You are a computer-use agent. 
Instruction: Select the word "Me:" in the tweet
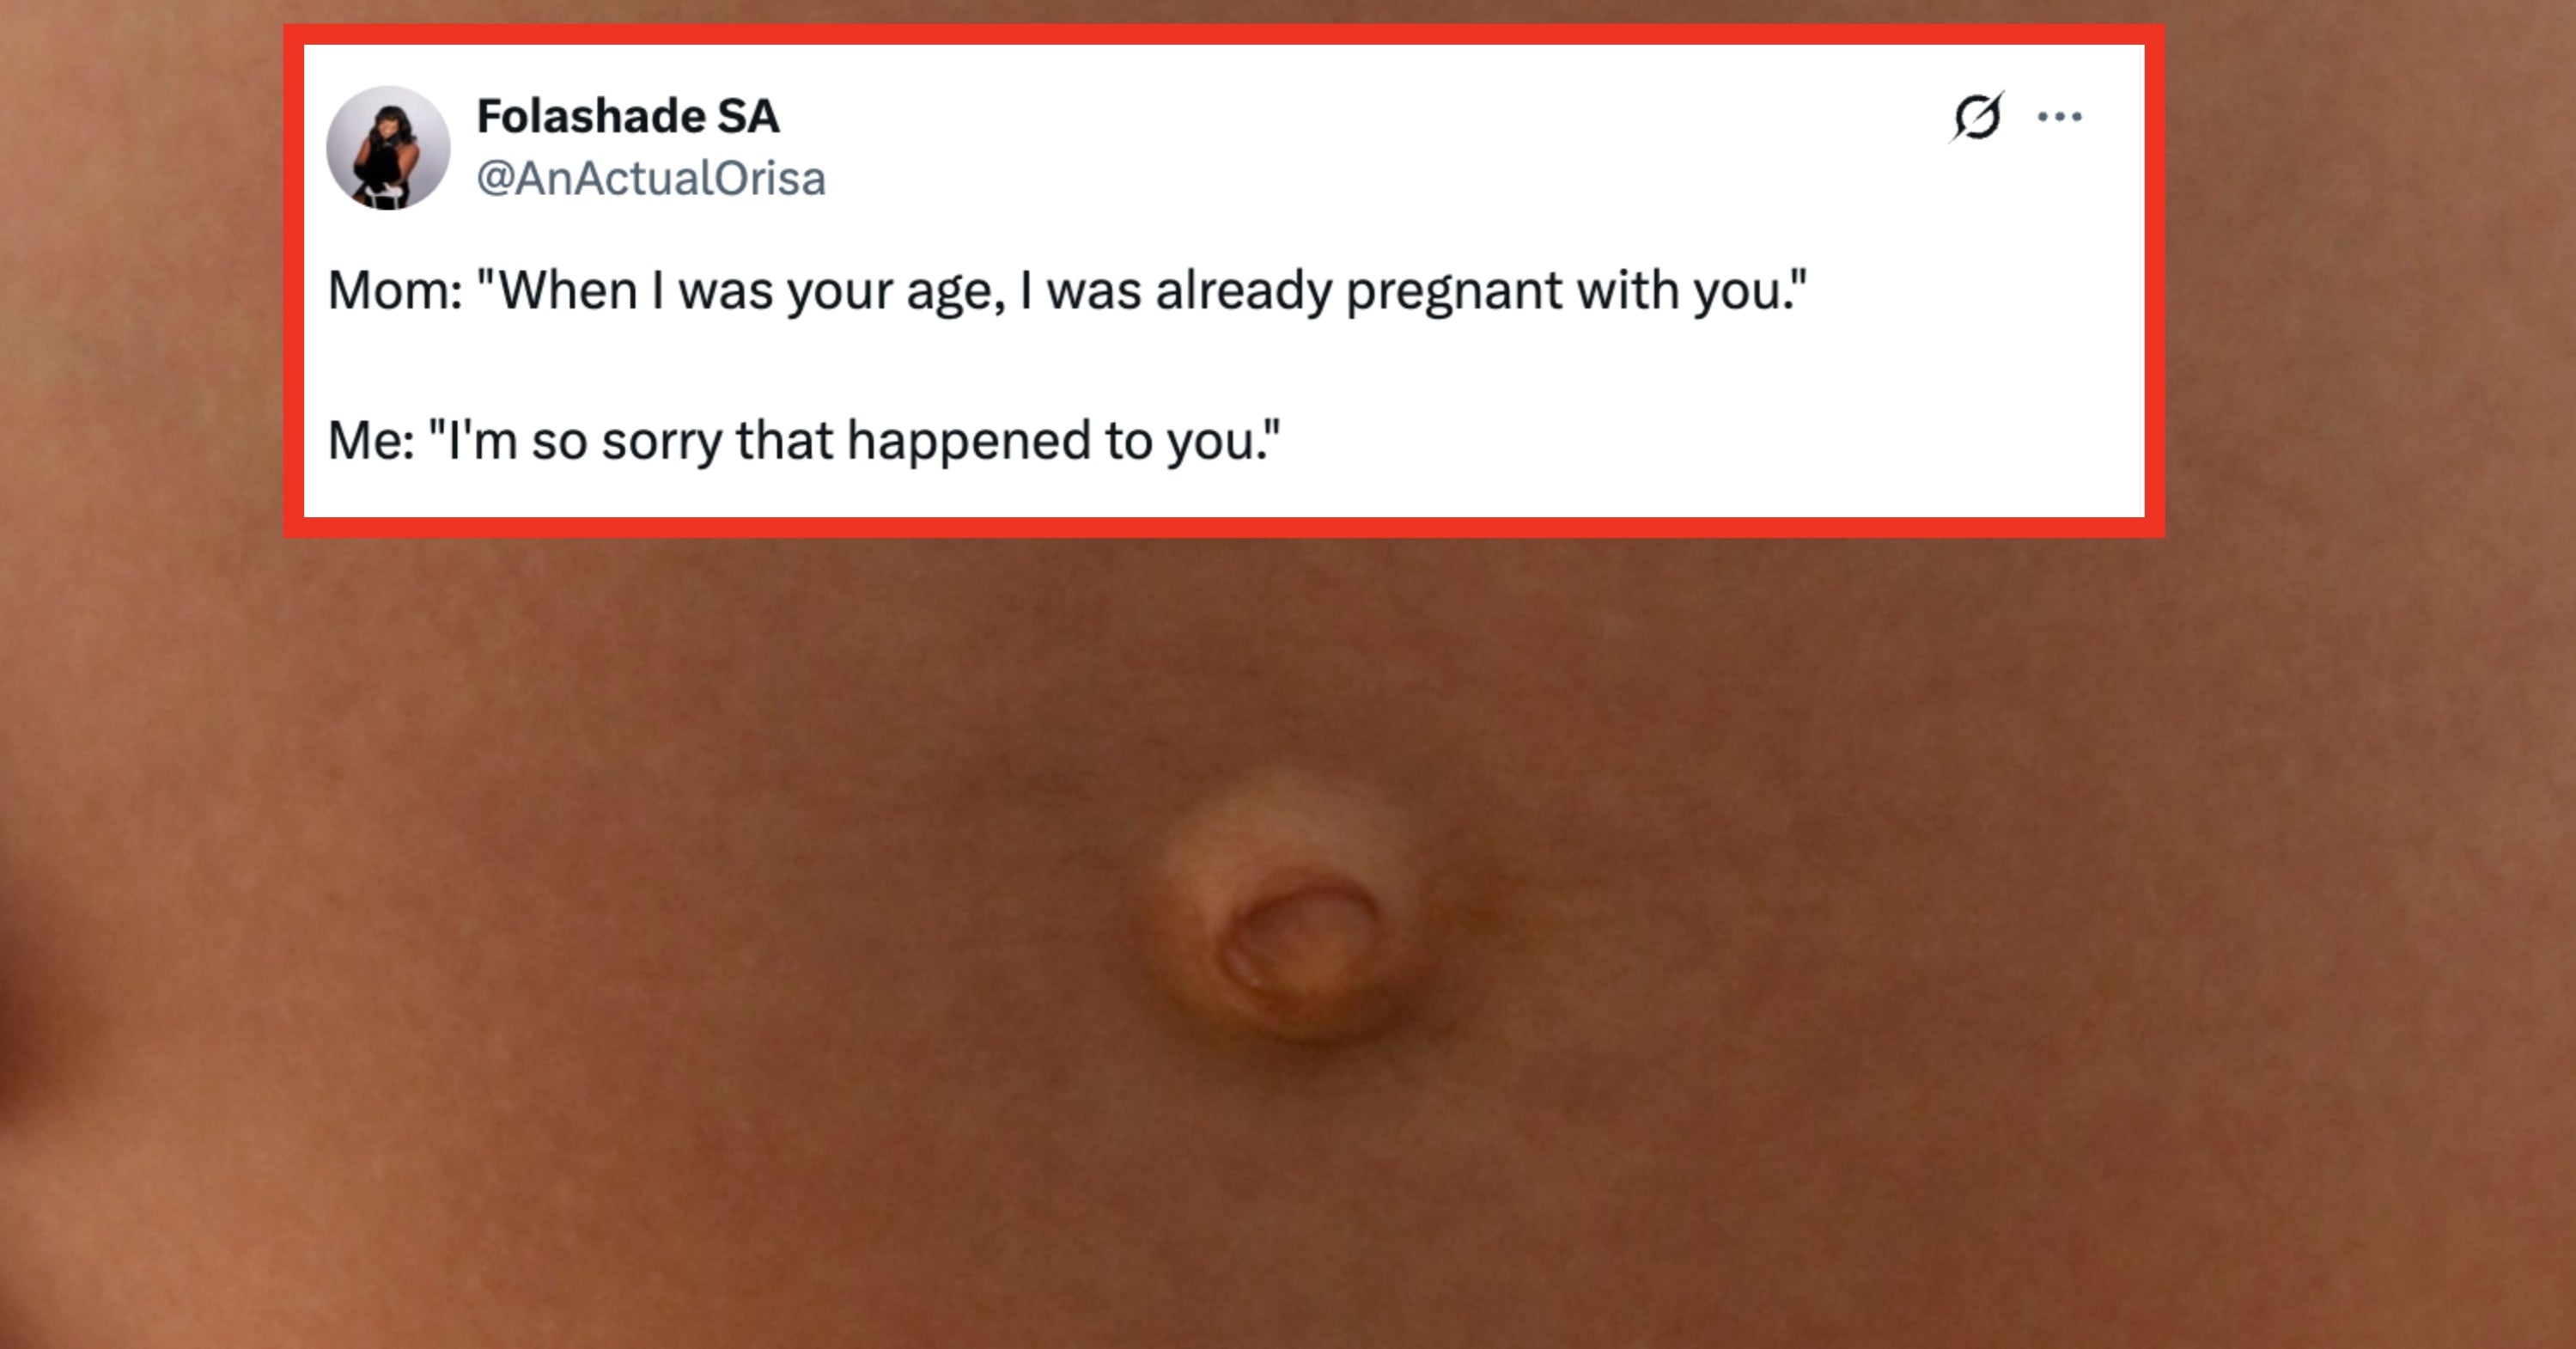click(371, 441)
